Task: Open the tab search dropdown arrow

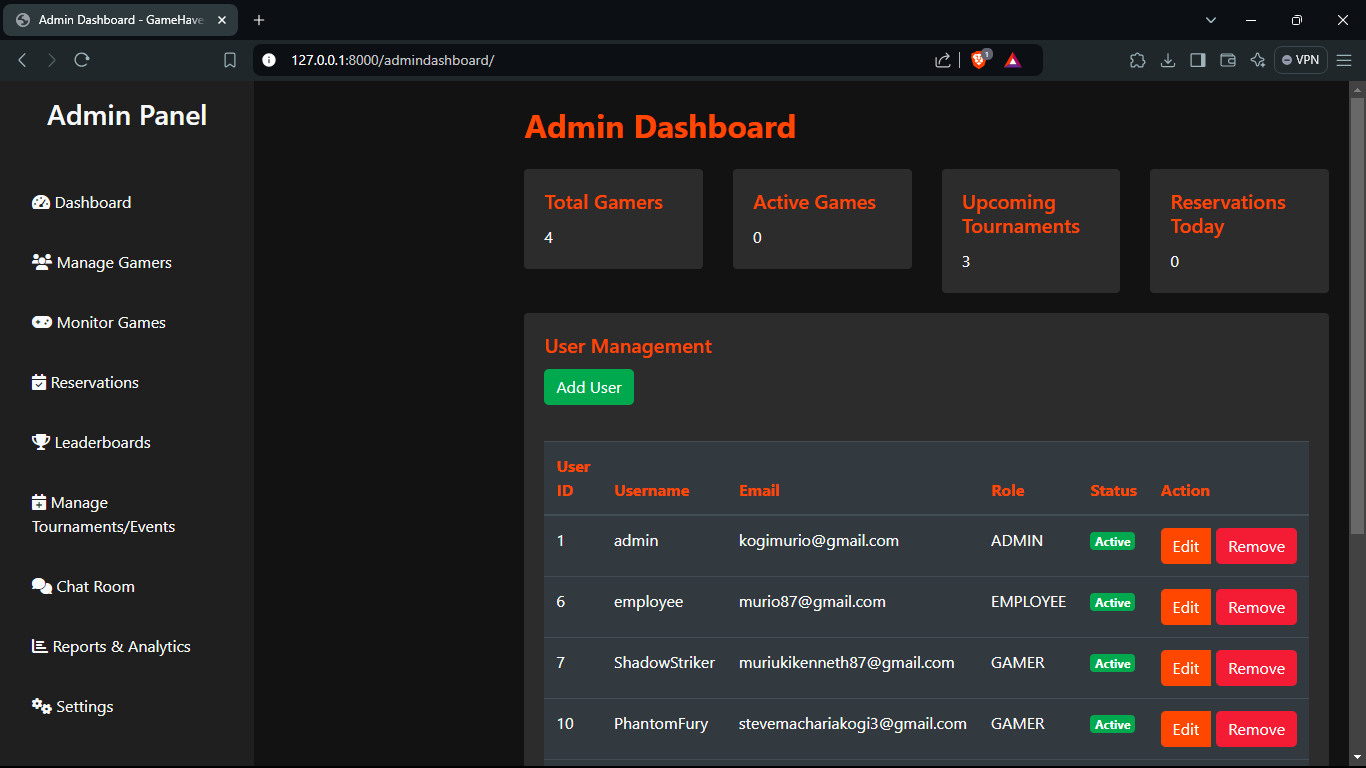Action: tap(1211, 20)
